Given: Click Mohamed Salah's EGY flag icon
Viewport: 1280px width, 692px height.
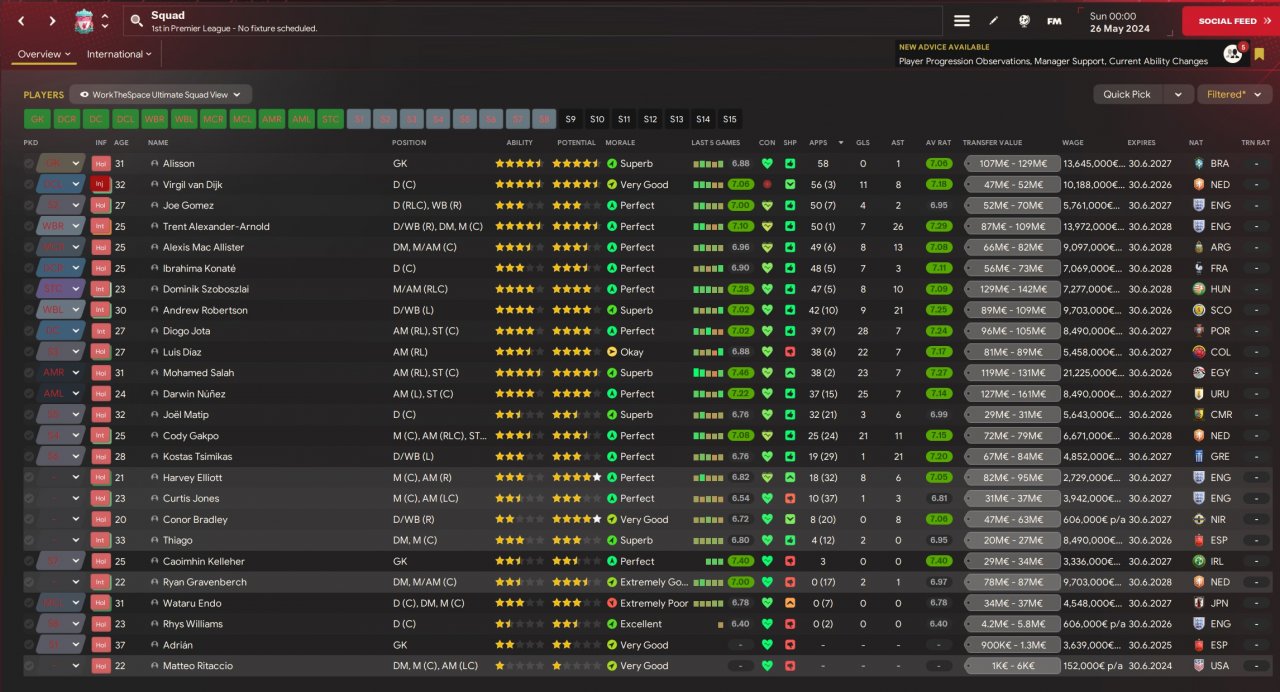Looking at the screenshot, I should click(1199, 373).
